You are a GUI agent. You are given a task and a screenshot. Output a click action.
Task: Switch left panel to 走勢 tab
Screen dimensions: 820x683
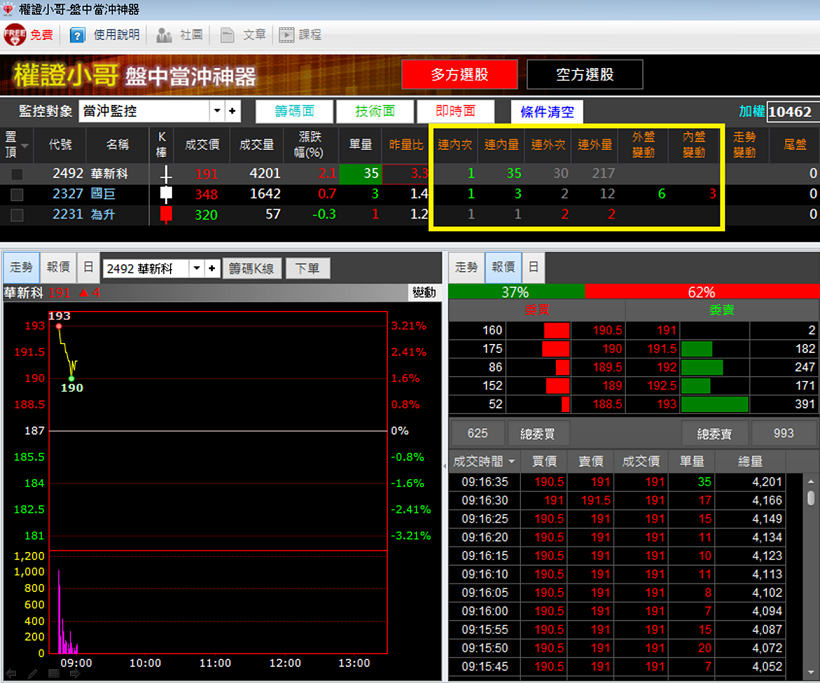(x=21, y=267)
